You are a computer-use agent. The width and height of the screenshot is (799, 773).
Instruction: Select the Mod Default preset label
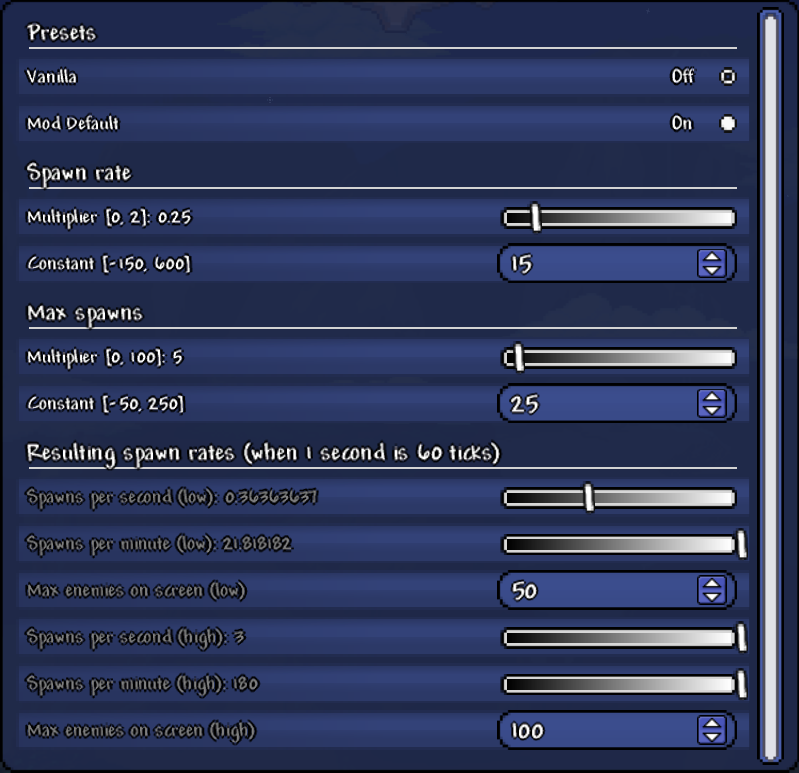pyautogui.click(x=72, y=123)
